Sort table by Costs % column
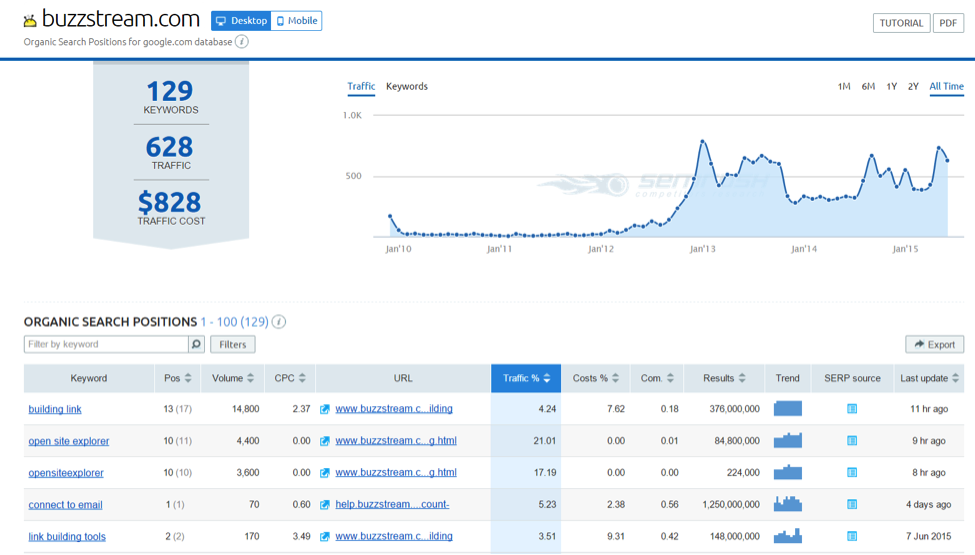The width and height of the screenshot is (975, 555). (x=596, y=378)
